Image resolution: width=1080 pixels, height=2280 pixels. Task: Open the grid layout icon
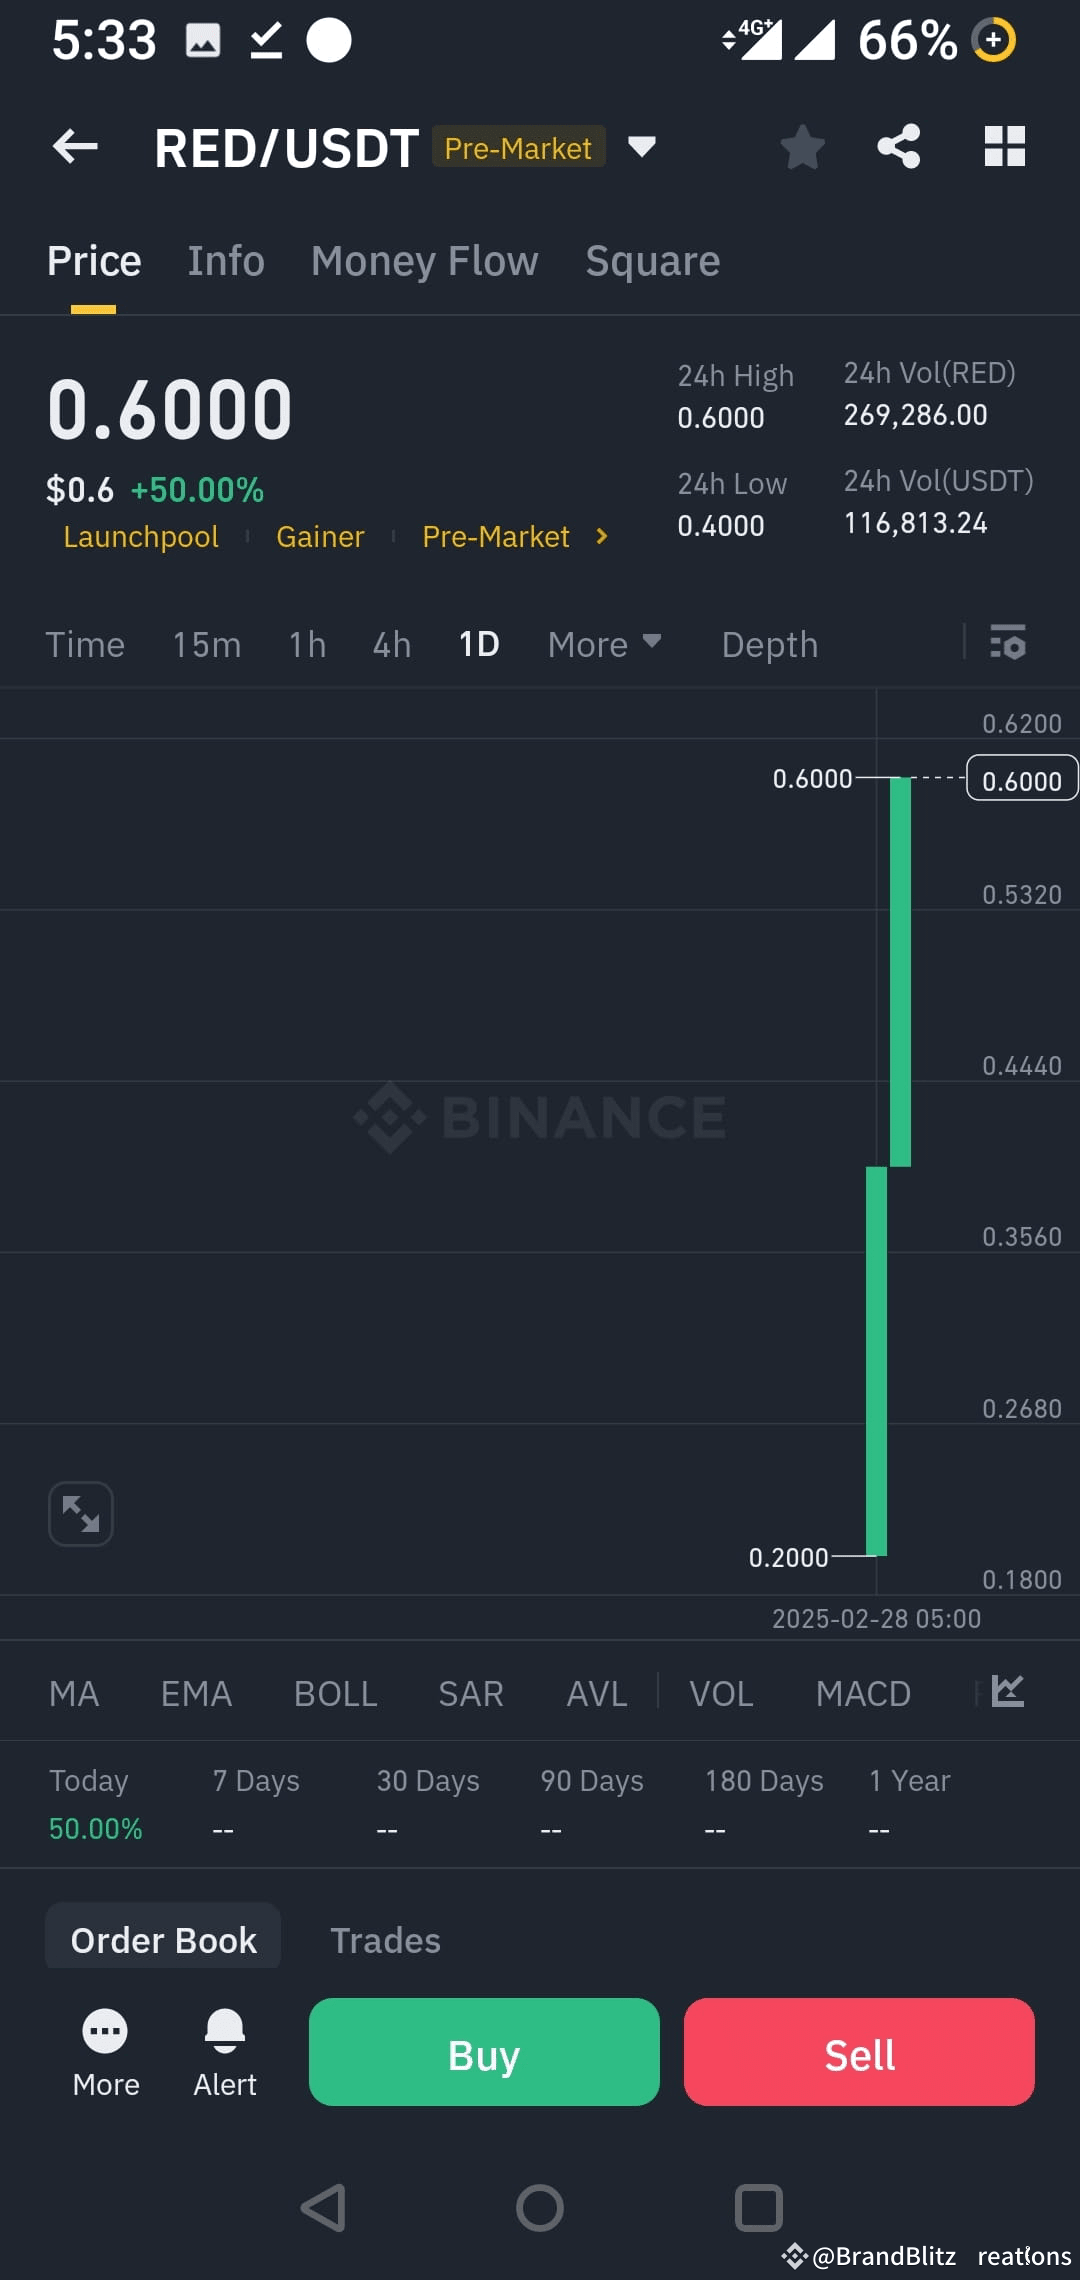tap(1005, 147)
